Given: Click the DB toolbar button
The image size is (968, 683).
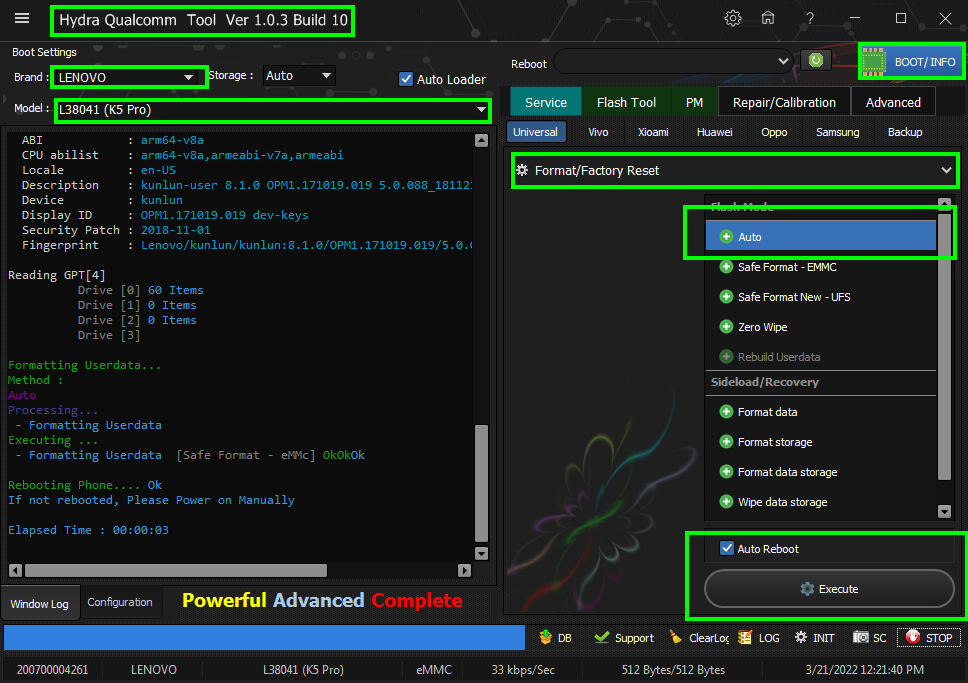Looking at the screenshot, I should (556, 638).
